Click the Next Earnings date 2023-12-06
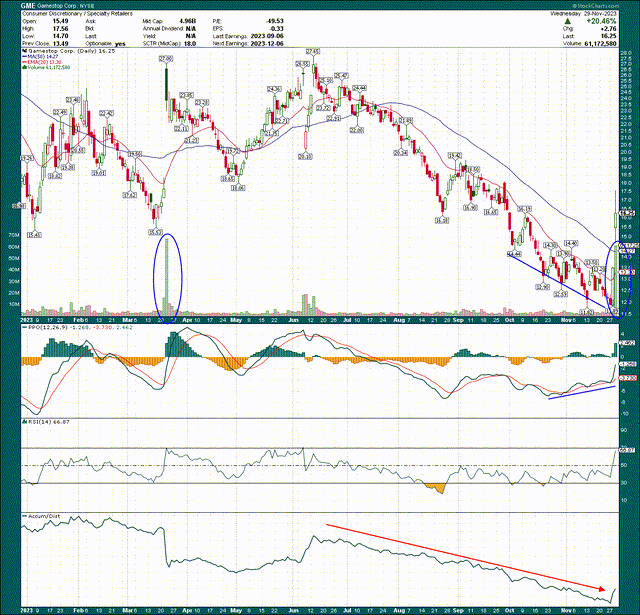The image size is (640, 615). tap(267, 43)
